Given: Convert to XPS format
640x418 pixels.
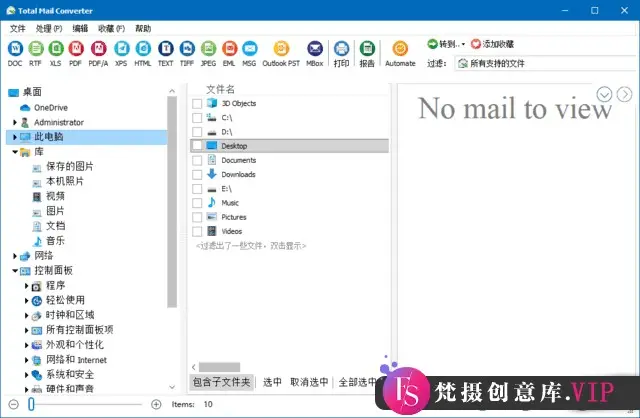Looking at the screenshot, I should (121, 53).
